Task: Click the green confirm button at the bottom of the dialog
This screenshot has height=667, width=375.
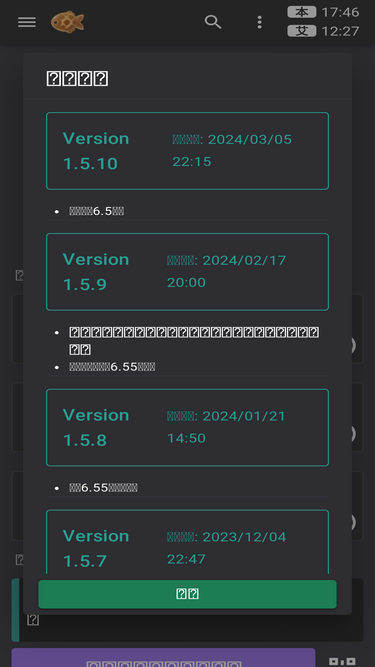Action: (x=188, y=594)
